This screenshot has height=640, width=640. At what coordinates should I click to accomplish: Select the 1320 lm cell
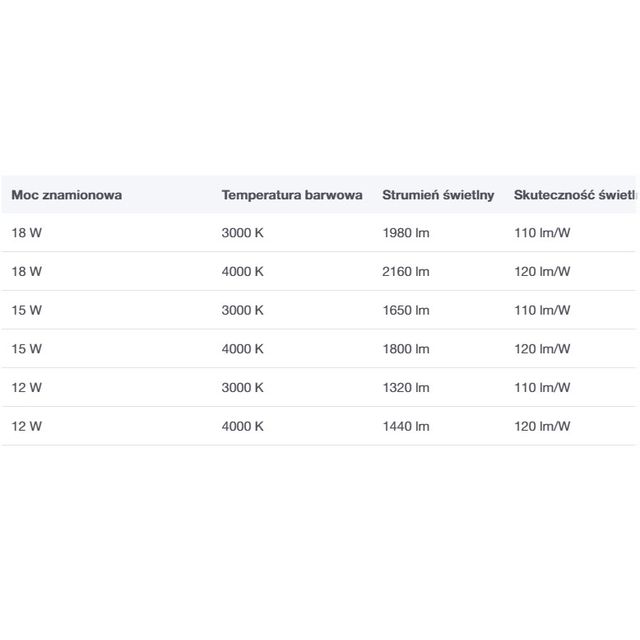coord(406,387)
